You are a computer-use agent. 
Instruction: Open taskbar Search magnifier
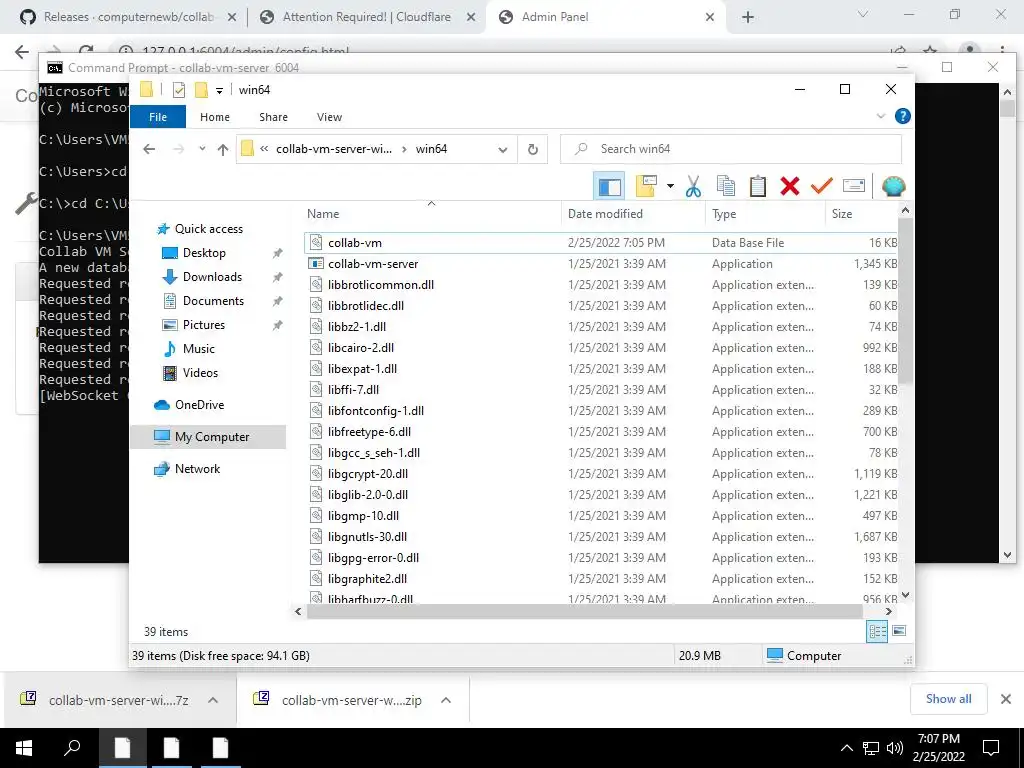tap(72, 748)
